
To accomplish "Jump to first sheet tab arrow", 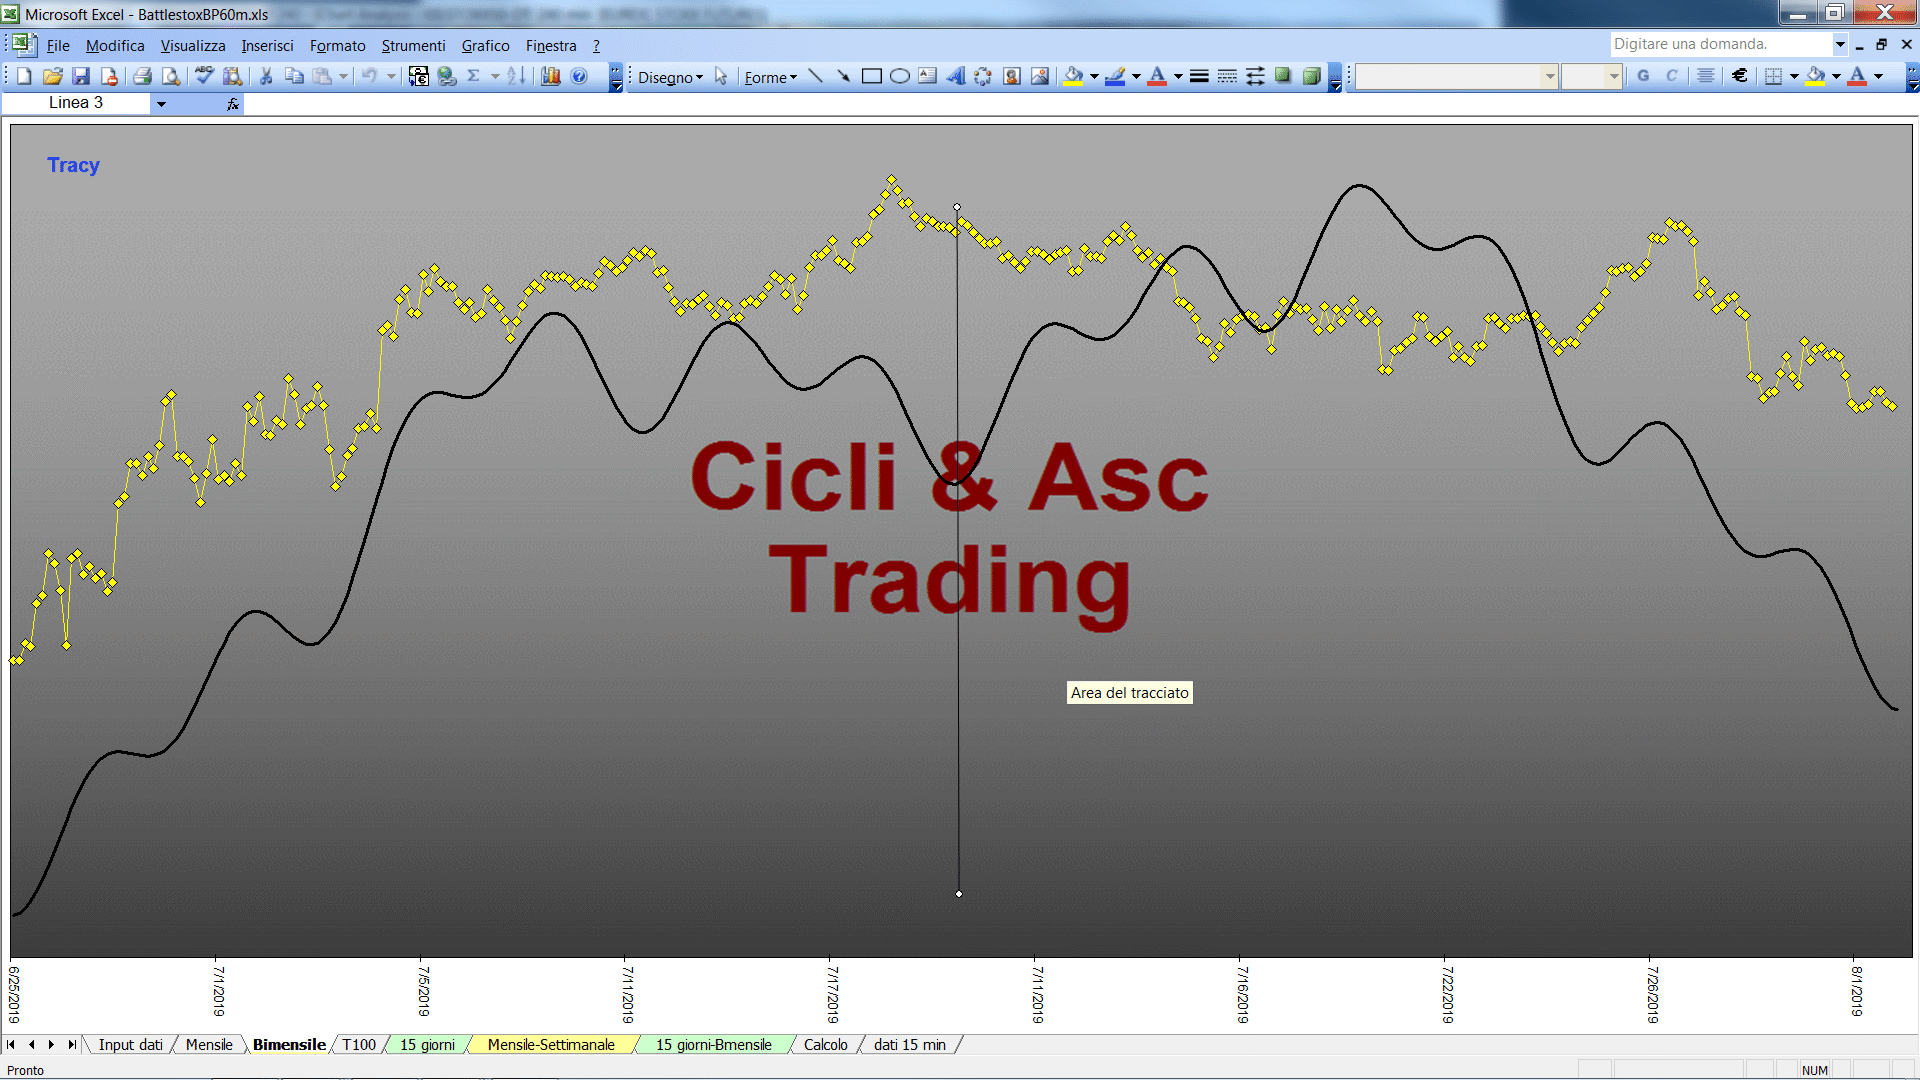I will 11,1045.
